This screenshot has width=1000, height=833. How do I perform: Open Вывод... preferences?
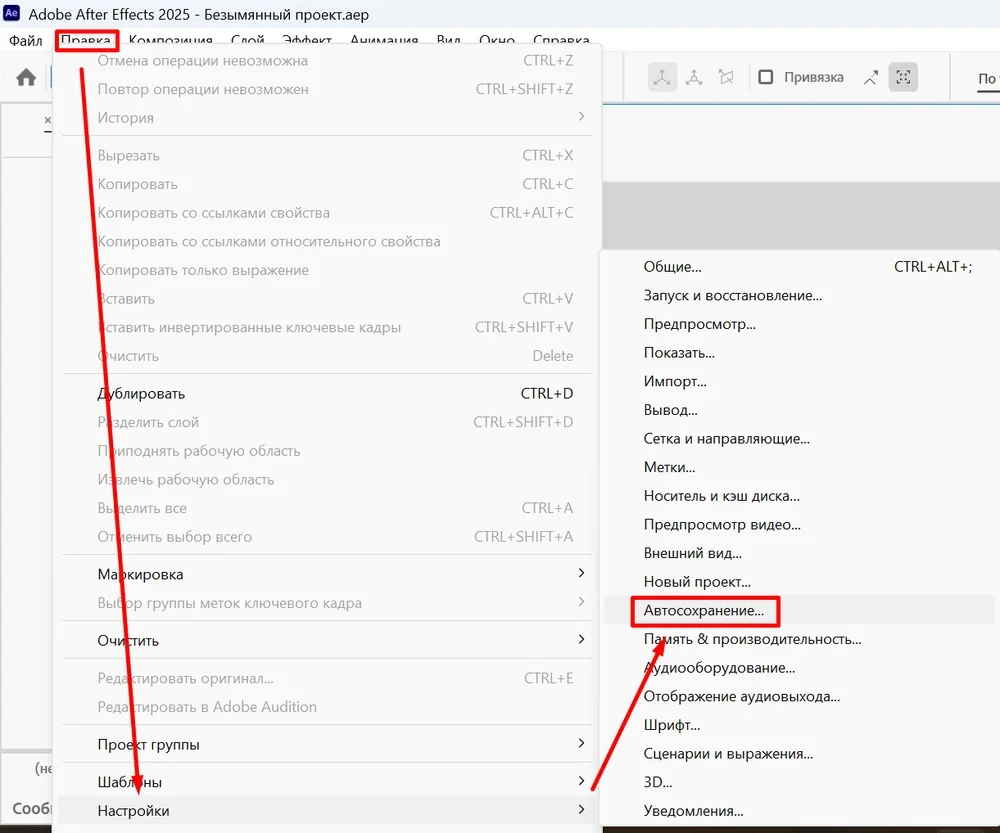(800, 410)
